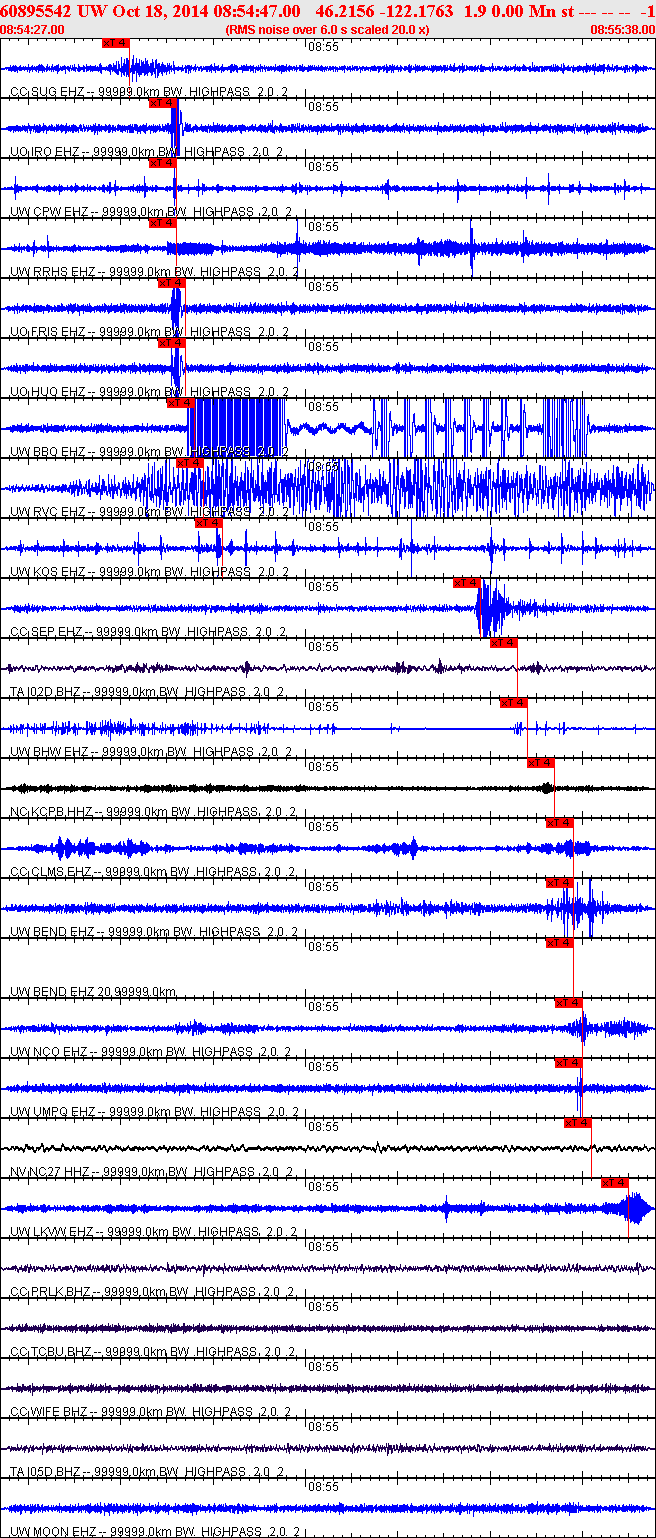Select the 'CC PRLK BHZ' trace label

pos(51,1292)
